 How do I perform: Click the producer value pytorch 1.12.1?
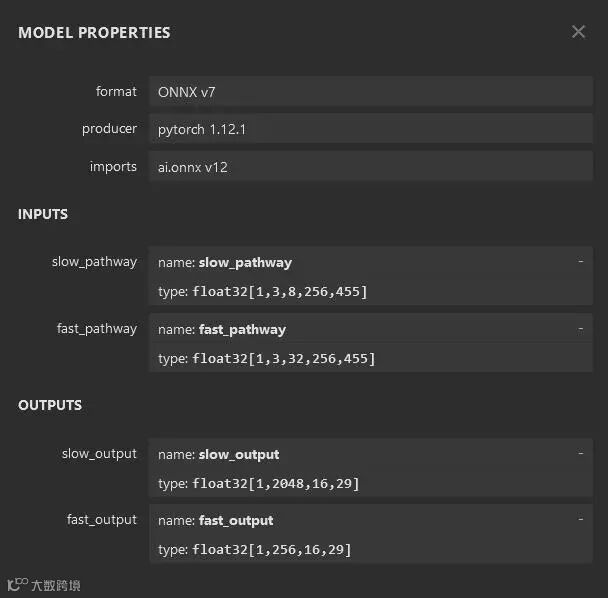click(204, 129)
